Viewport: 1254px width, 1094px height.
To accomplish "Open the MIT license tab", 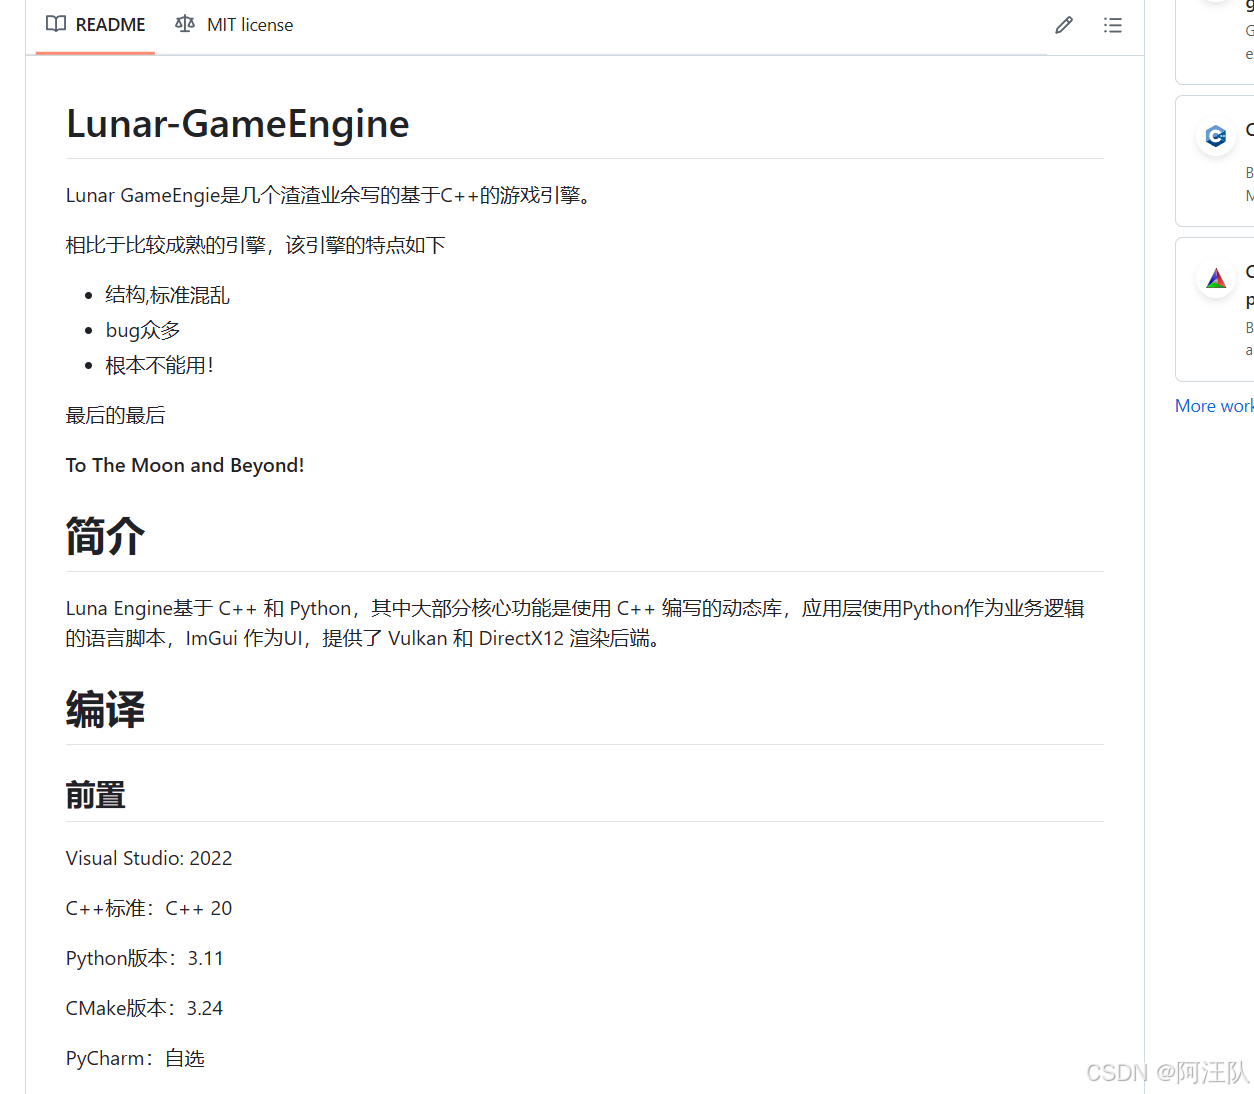I will 234,24.
